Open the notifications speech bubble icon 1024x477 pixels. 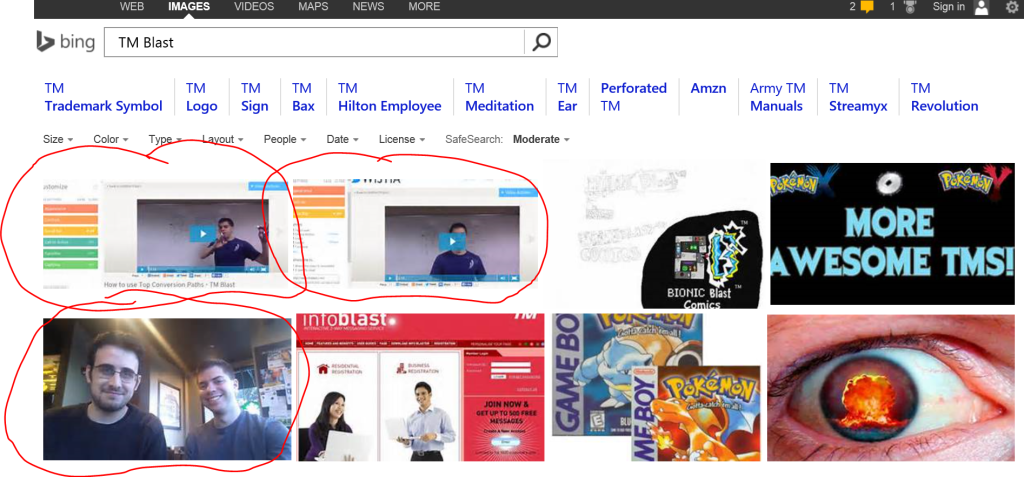coord(867,7)
